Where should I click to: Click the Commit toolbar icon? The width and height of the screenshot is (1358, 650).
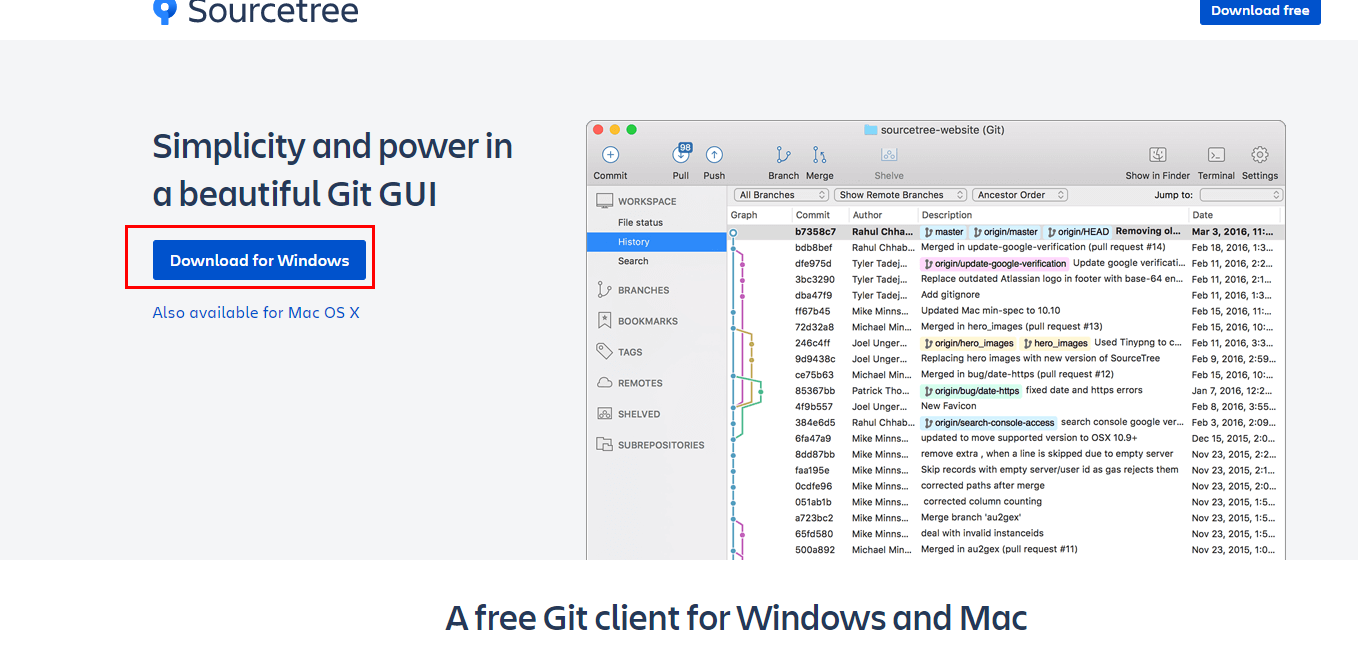click(610, 155)
